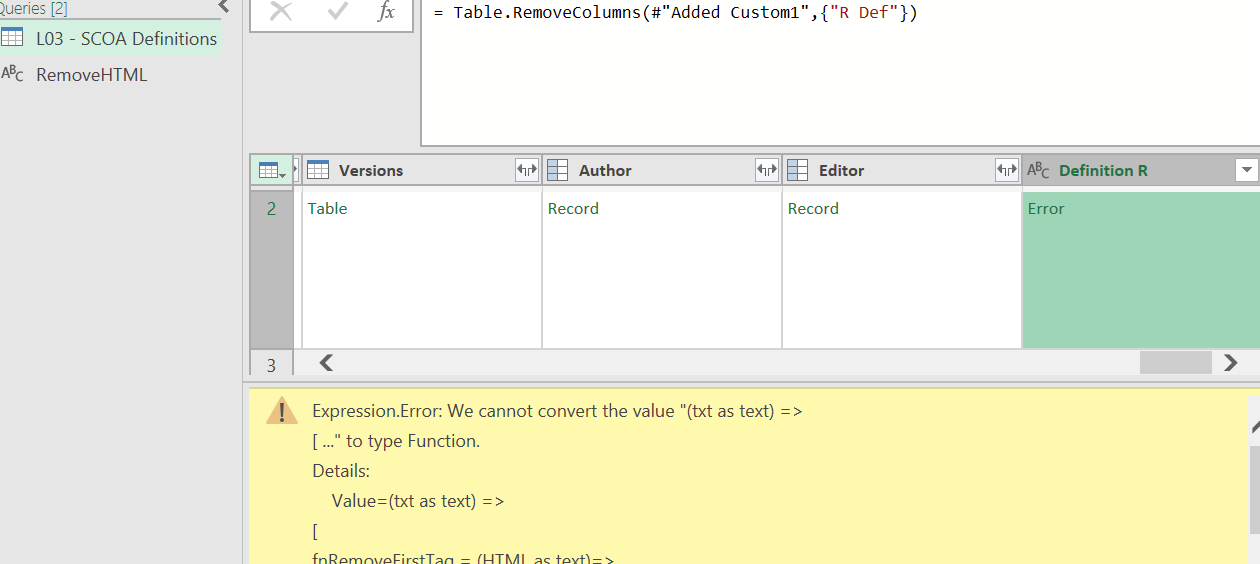
Task: Select the Error cell in Definition R
Action: (x=1141, y=268)
